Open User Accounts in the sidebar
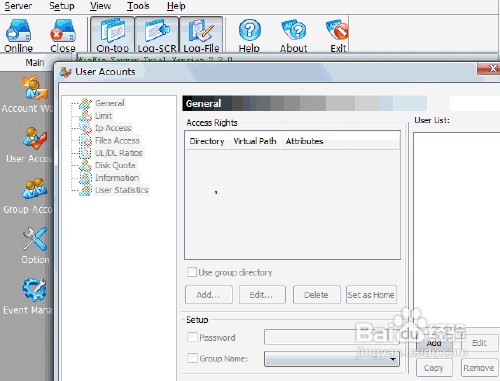 pos(28,145)
